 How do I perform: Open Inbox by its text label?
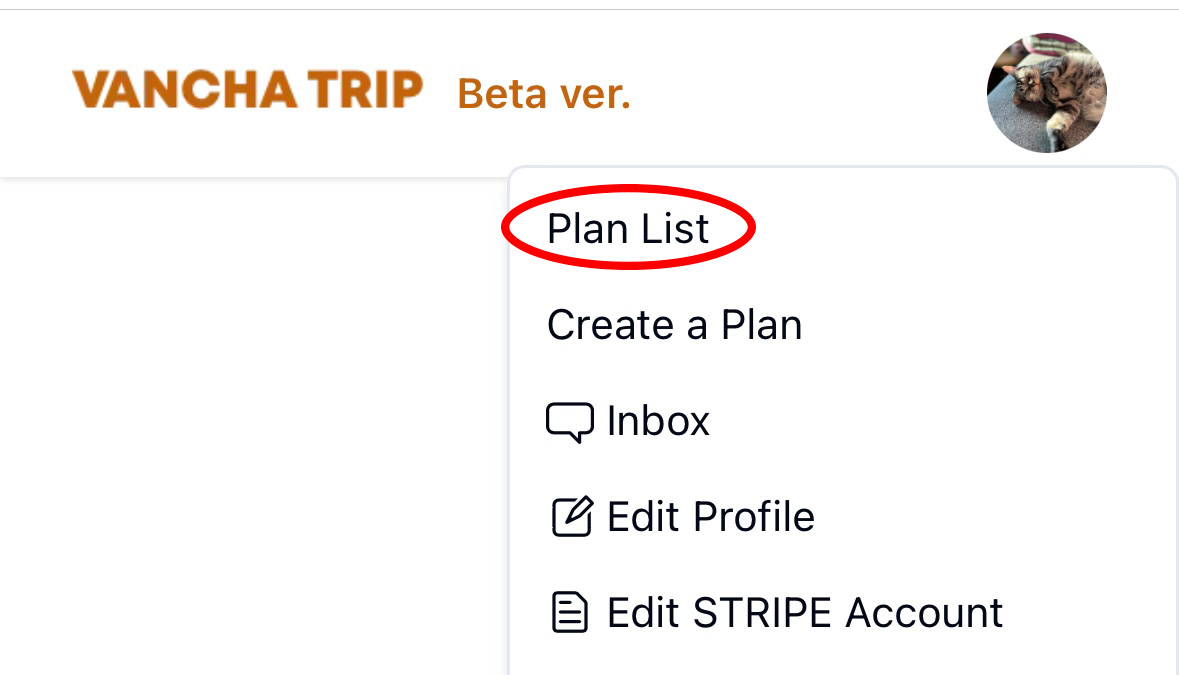click(658, 421)
